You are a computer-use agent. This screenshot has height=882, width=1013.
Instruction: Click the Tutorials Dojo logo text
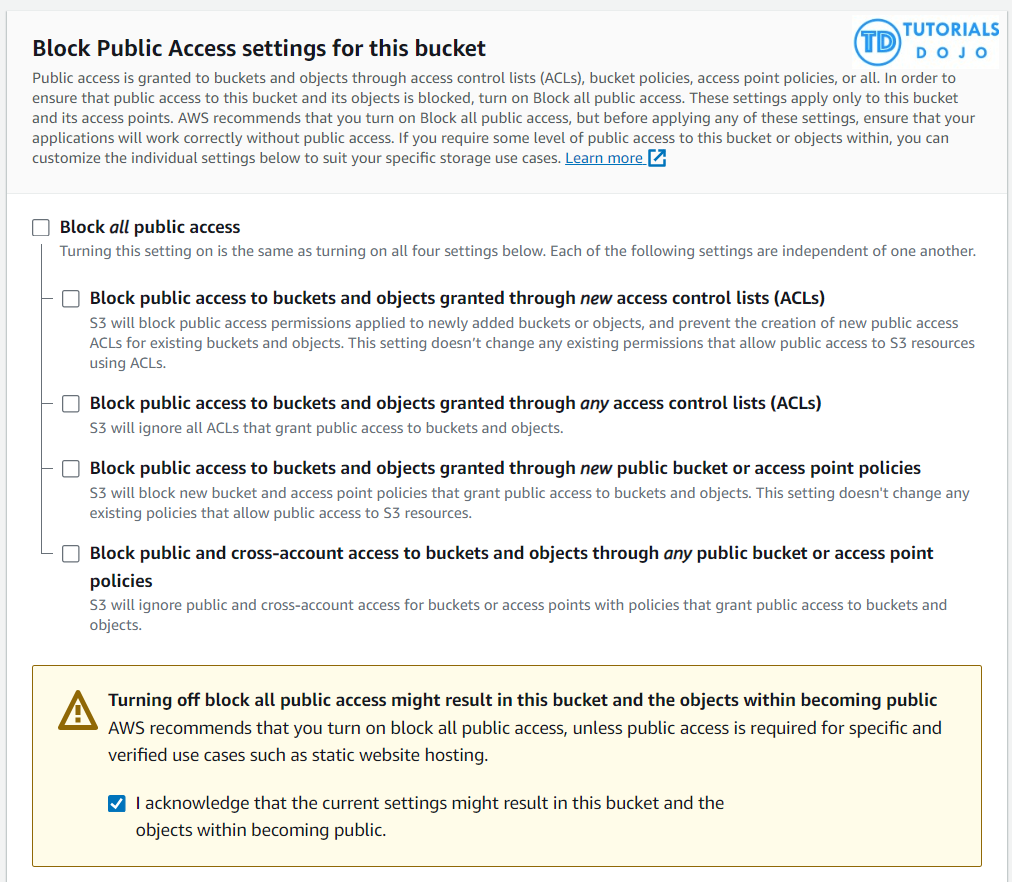950,40
